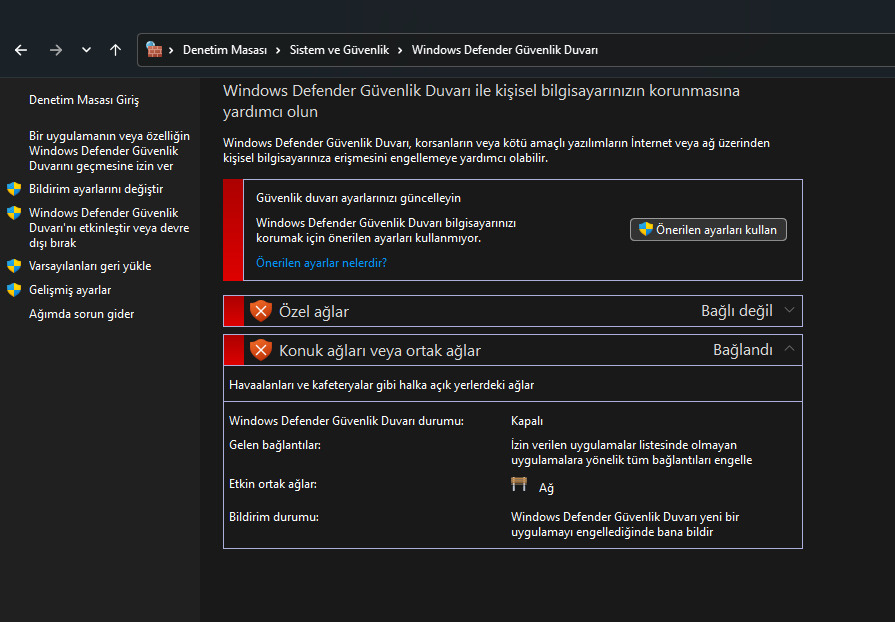
Task: Click the firewall brick wall icon in address bar
Action: pos(154,50)
